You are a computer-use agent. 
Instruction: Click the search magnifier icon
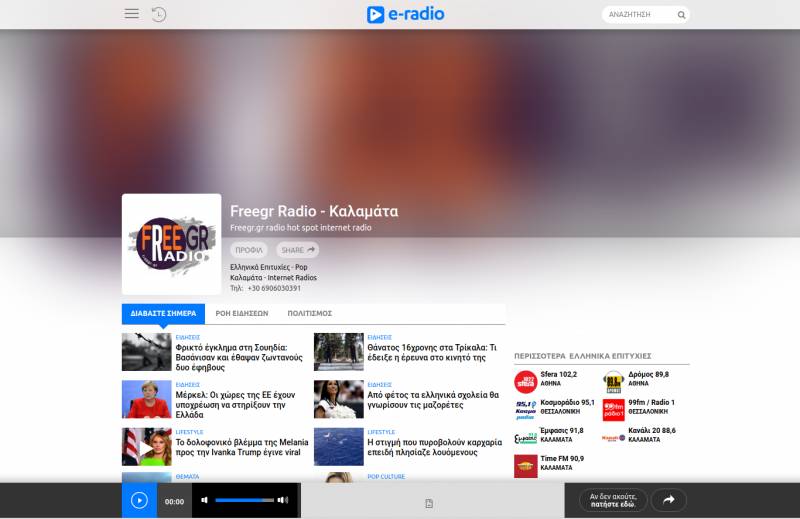coord(681,15)
